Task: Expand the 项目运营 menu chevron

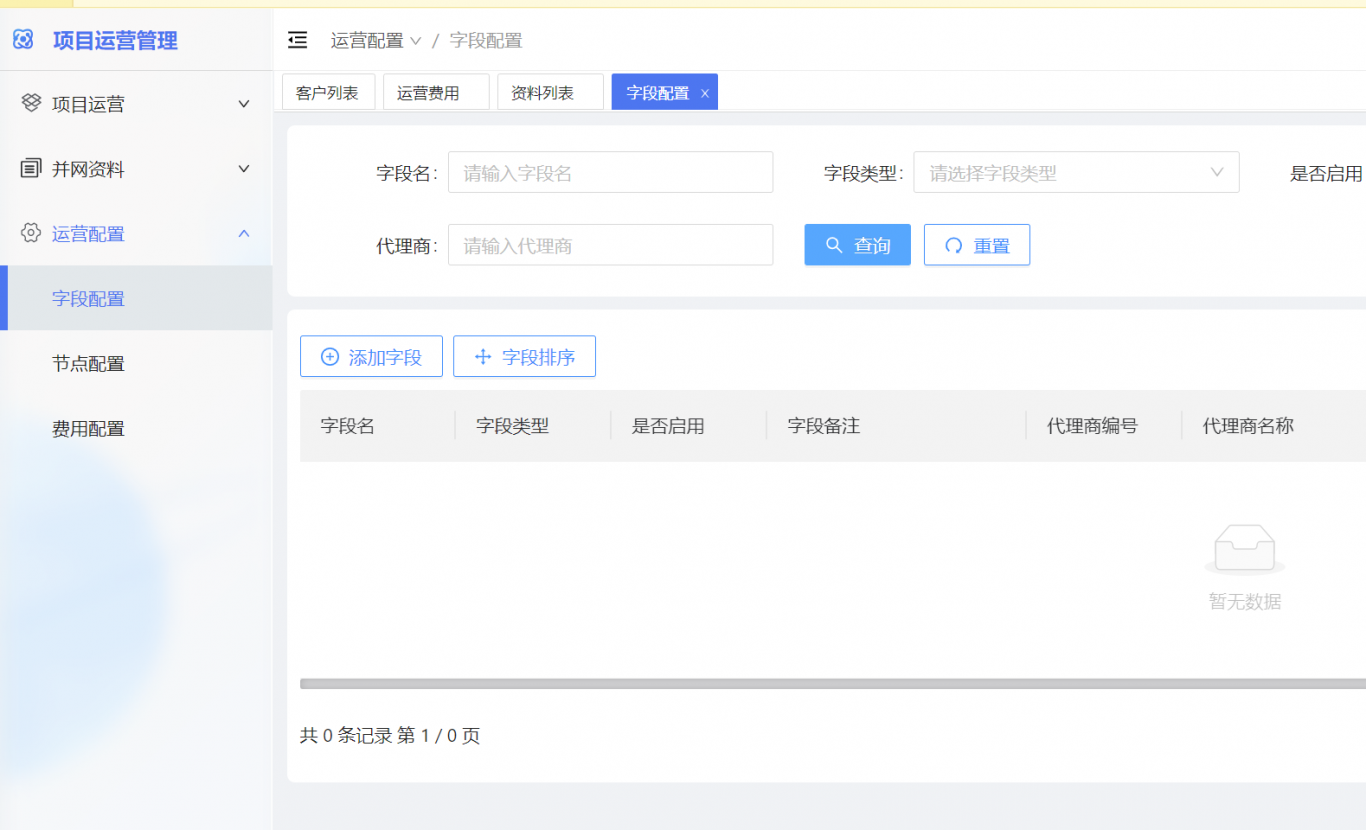Action: coord(244,103)
